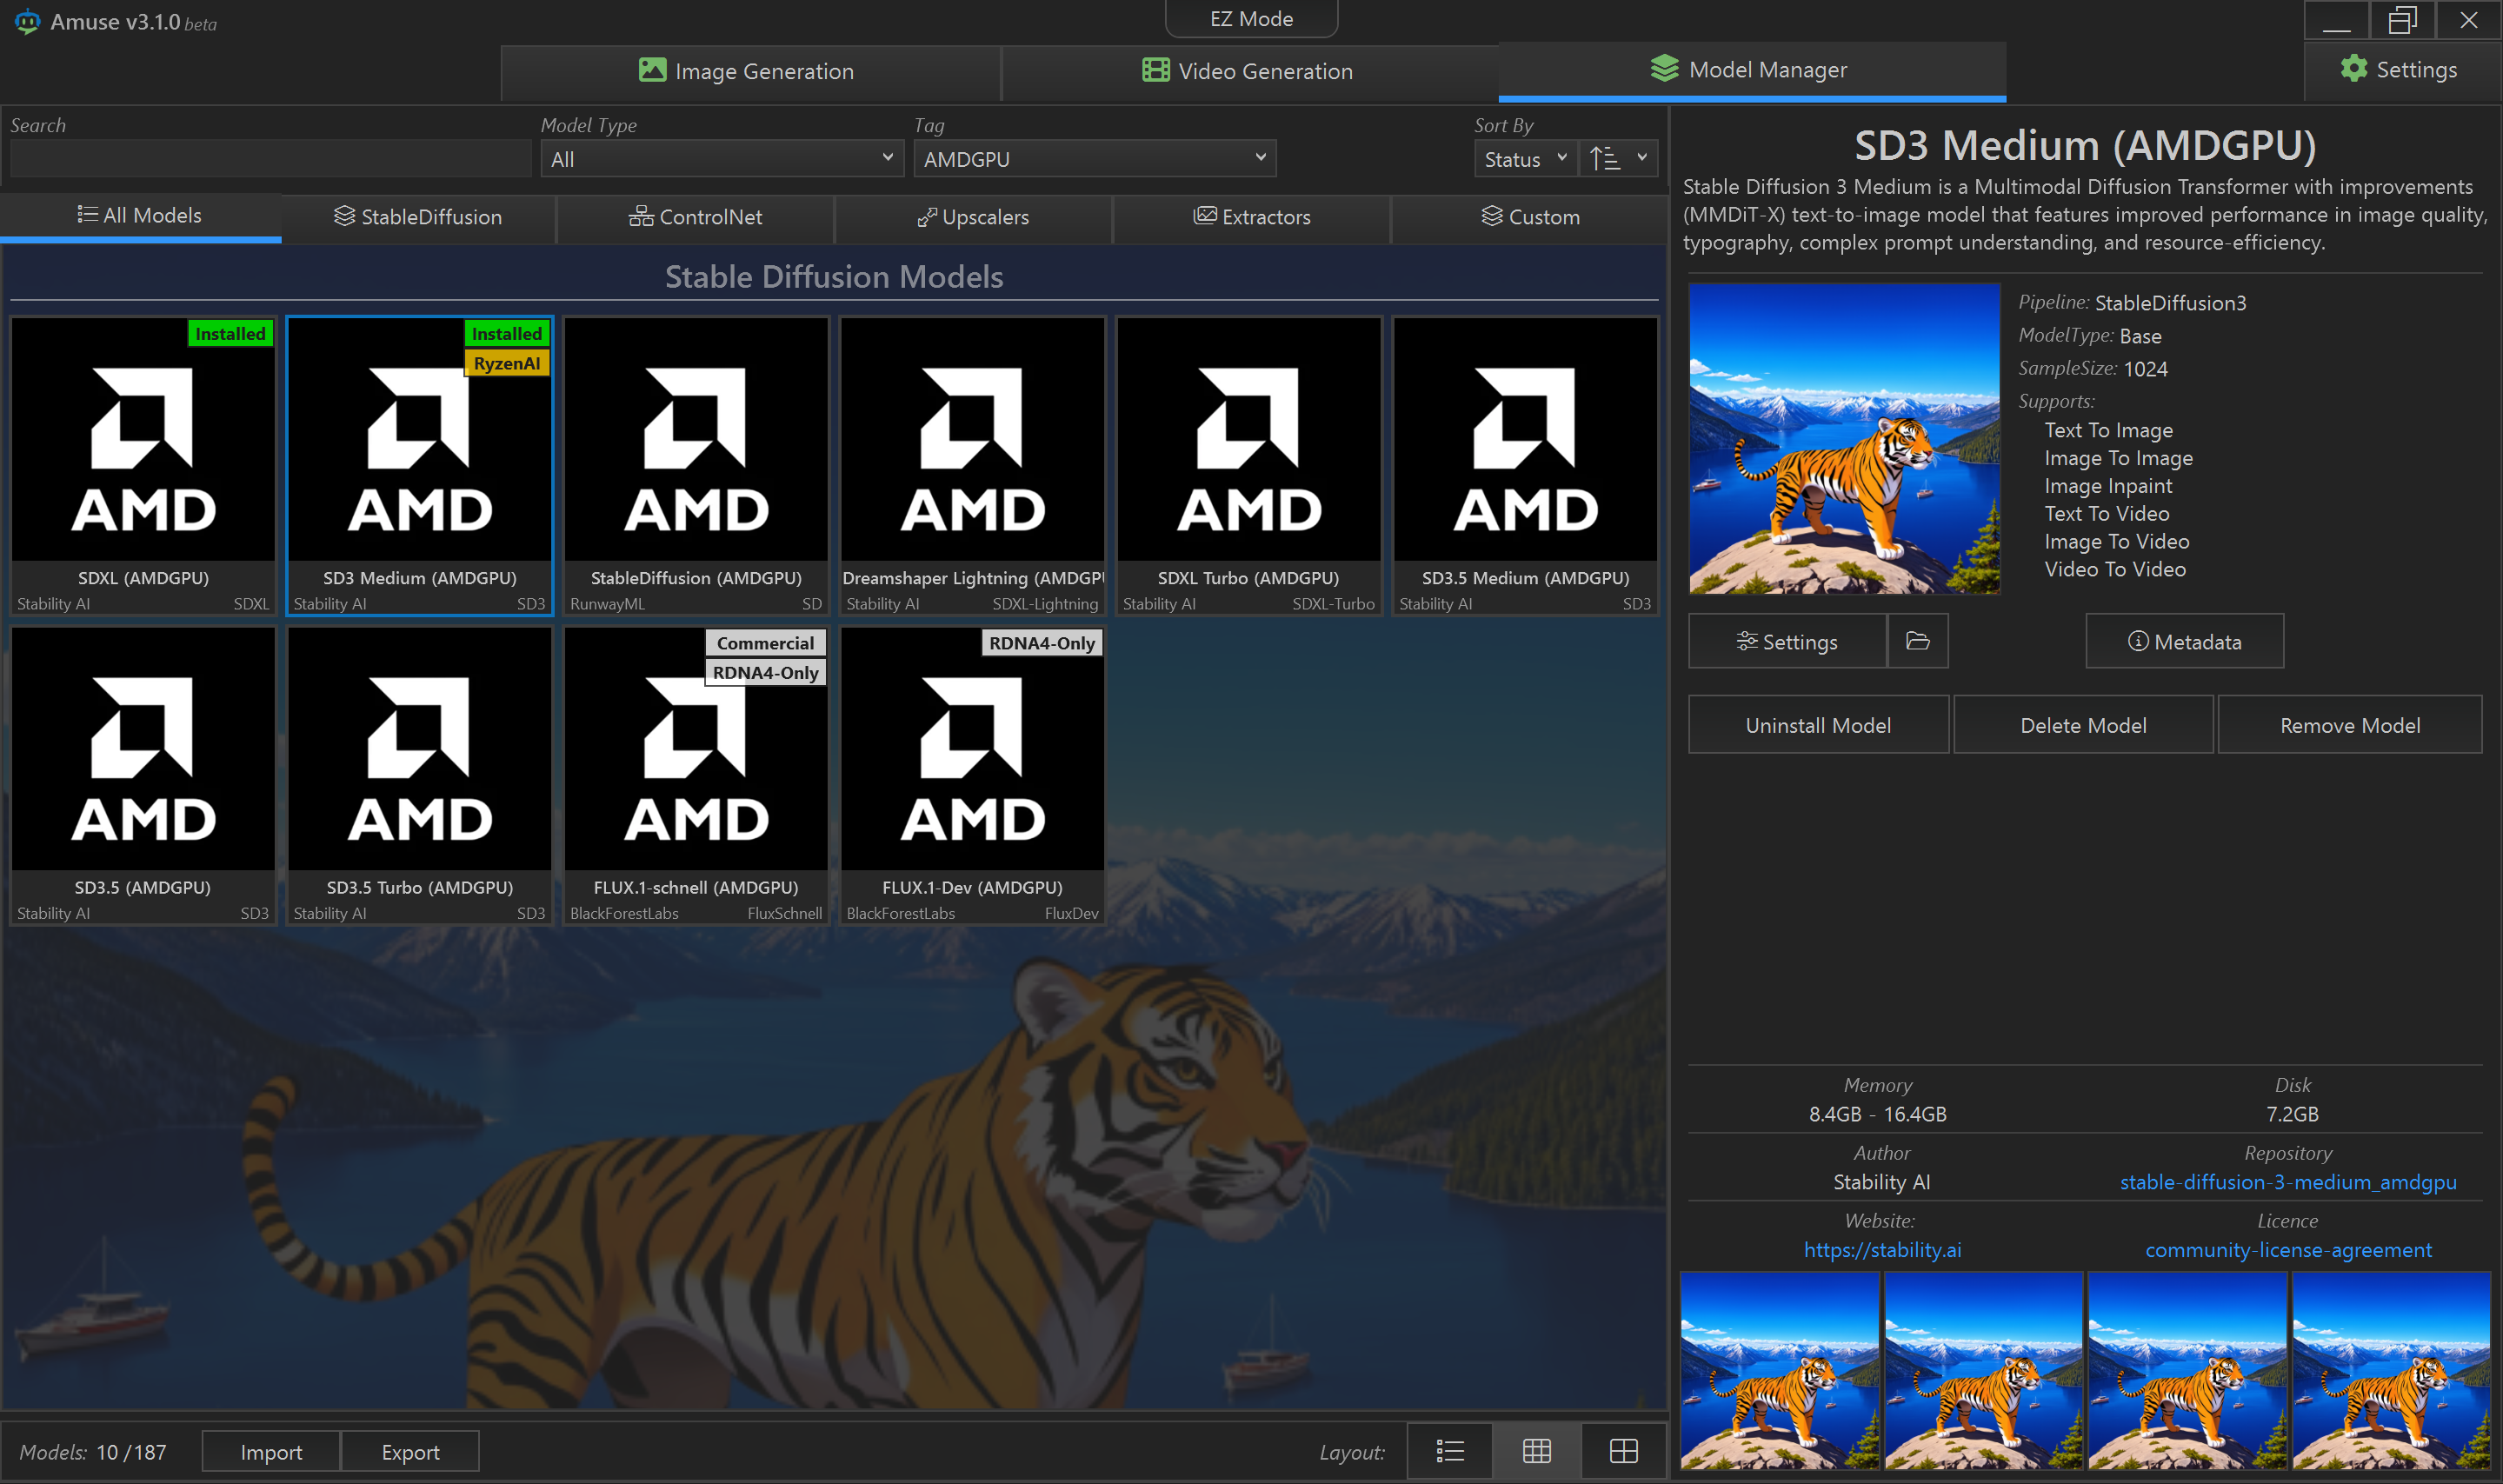Image resolution: width=2503 pixels, height=1484 pixels.
Task: Switch to list layout view
Action: pyautogui.click(x=1449, y=1451)
